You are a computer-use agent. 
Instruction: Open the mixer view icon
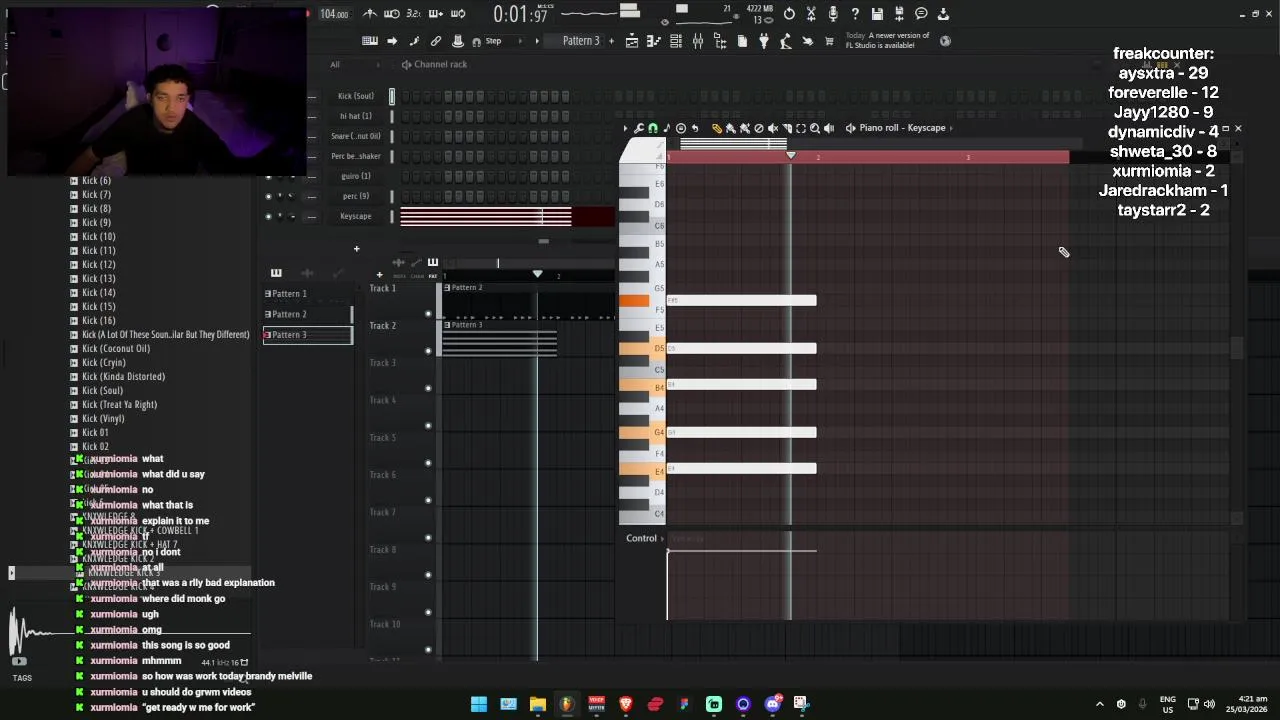click(698, 41)
